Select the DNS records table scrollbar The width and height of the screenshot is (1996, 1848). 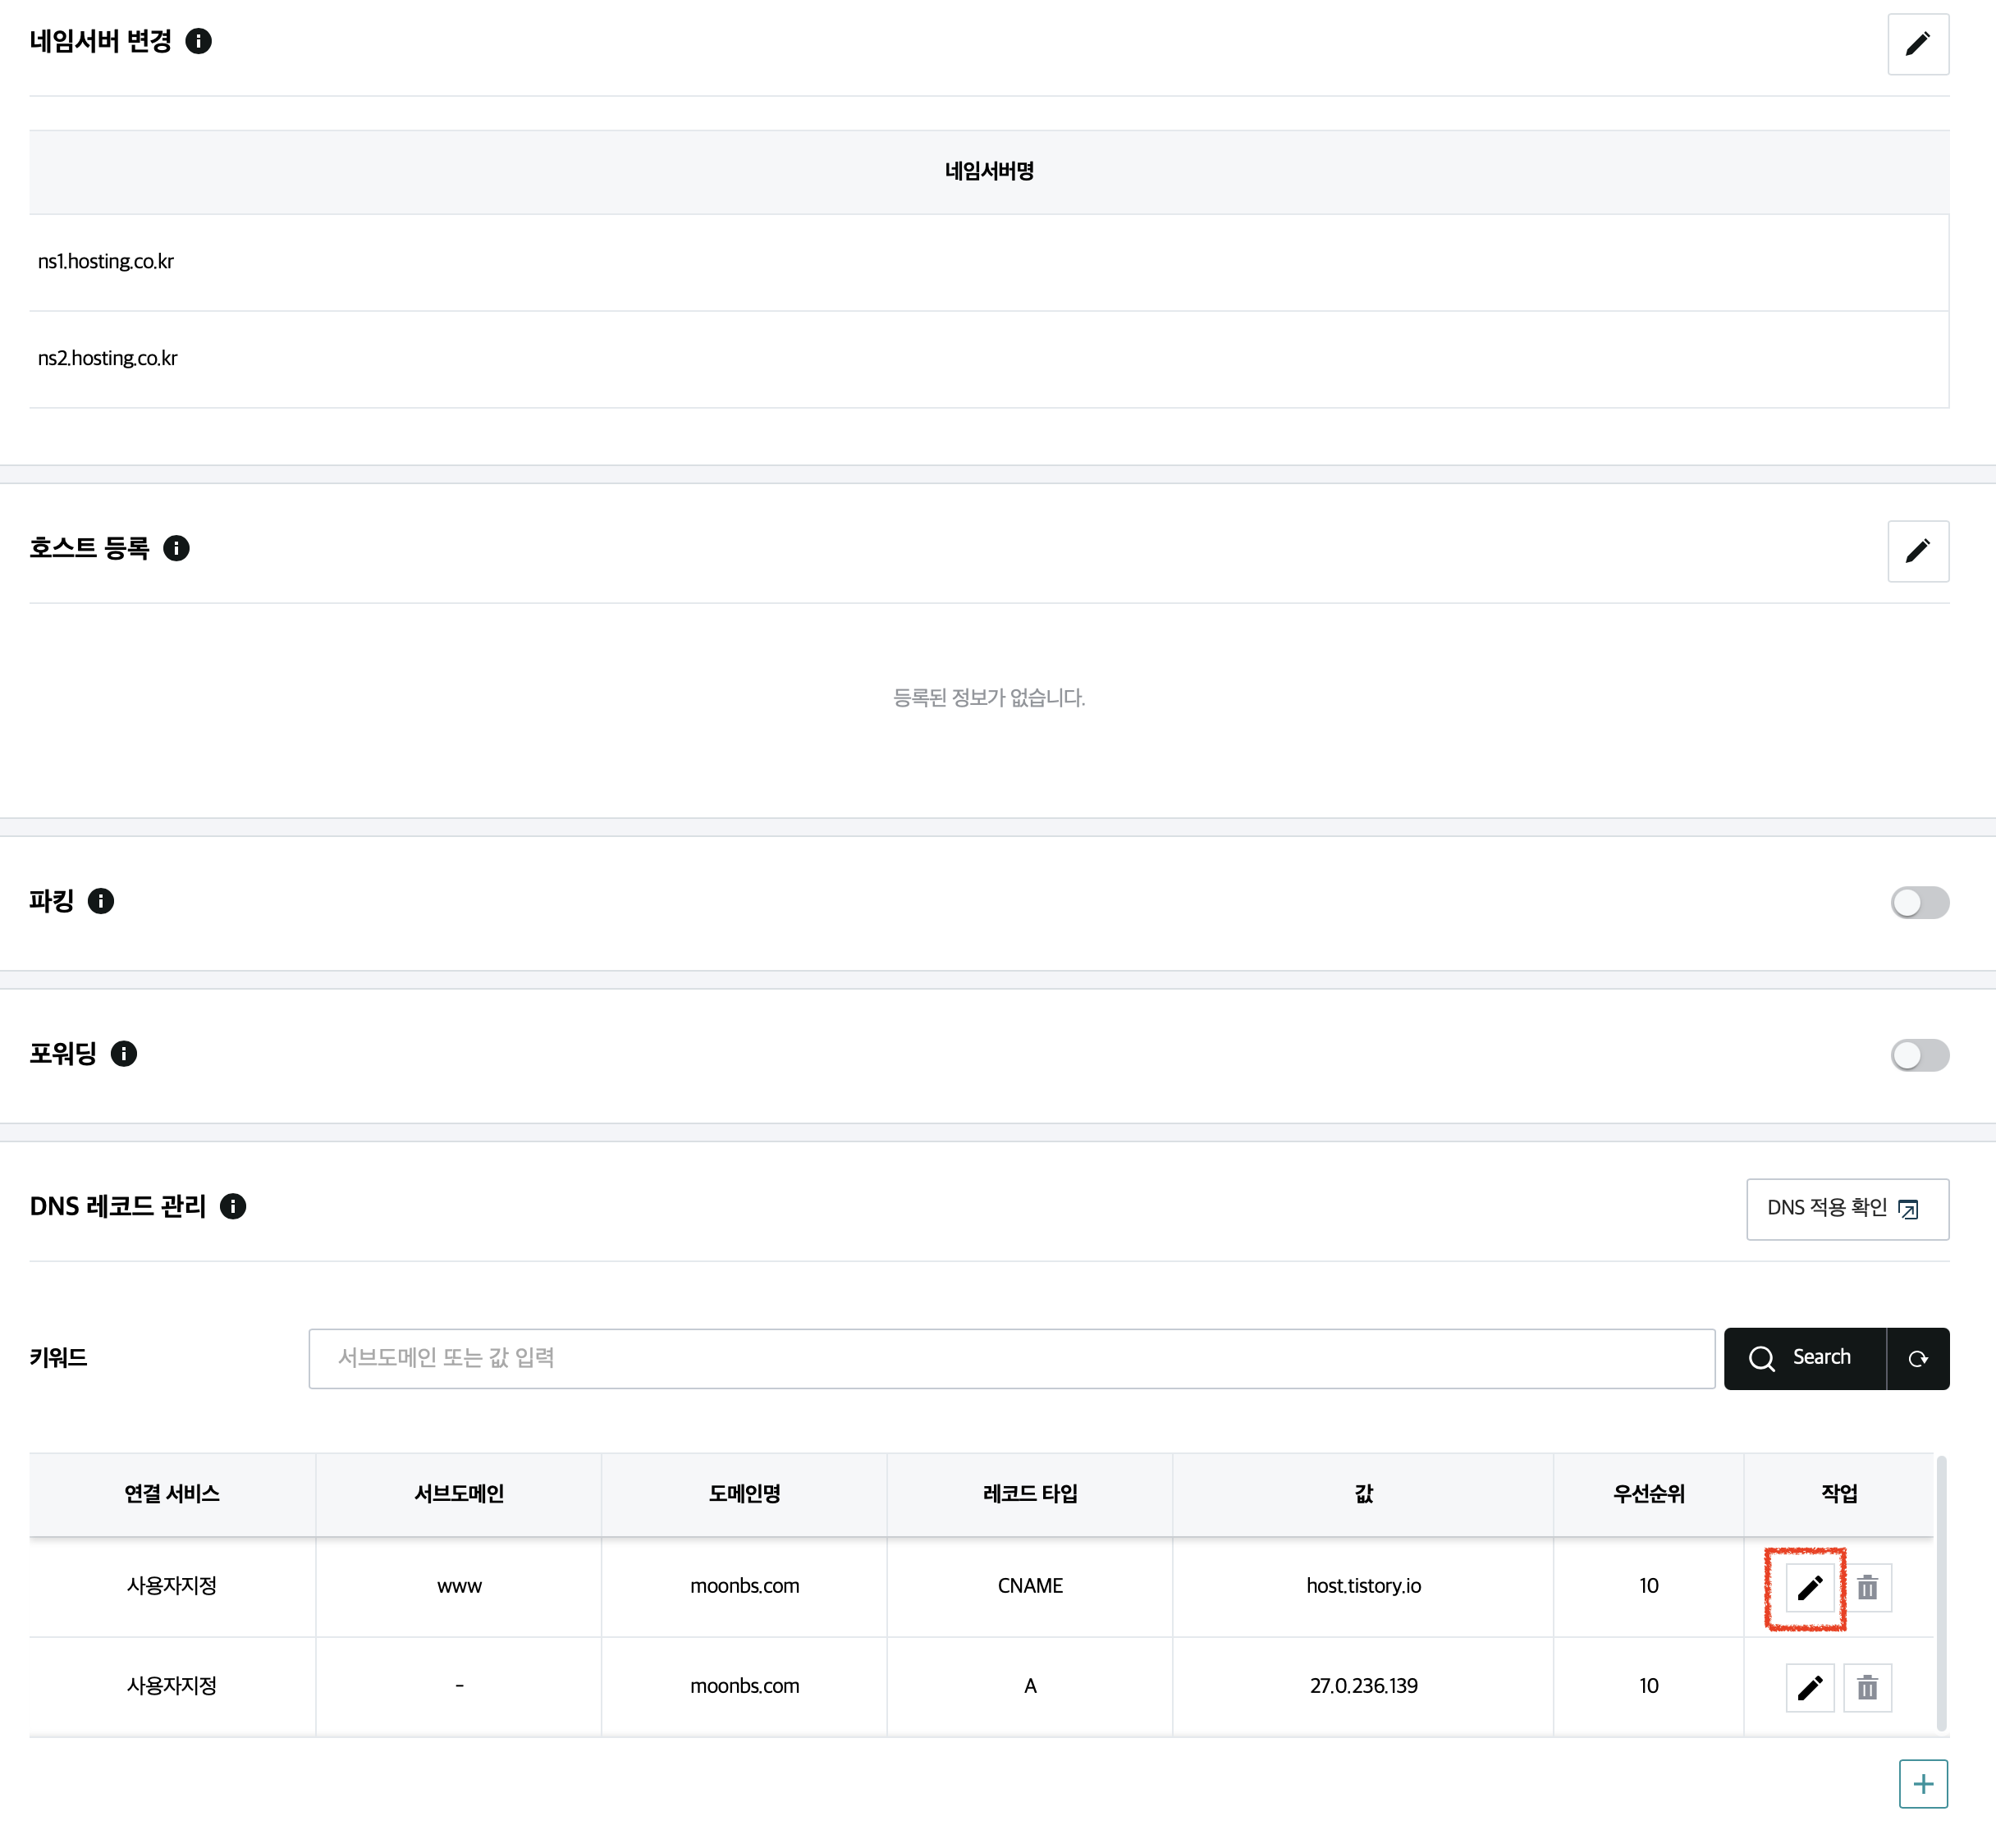(1941, 1593)
